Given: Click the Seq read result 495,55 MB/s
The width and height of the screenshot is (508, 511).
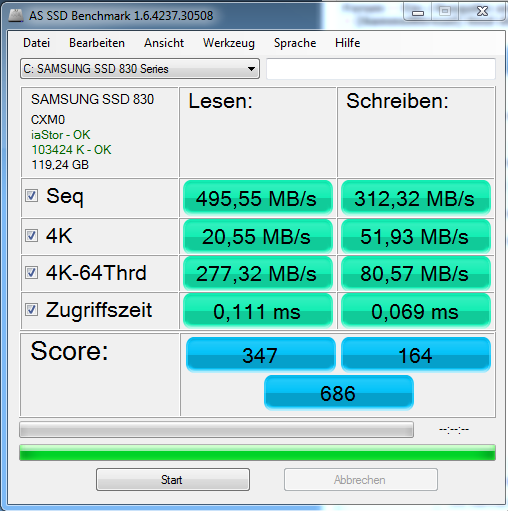Looking at the screenshot, I should tap(258, 198).
